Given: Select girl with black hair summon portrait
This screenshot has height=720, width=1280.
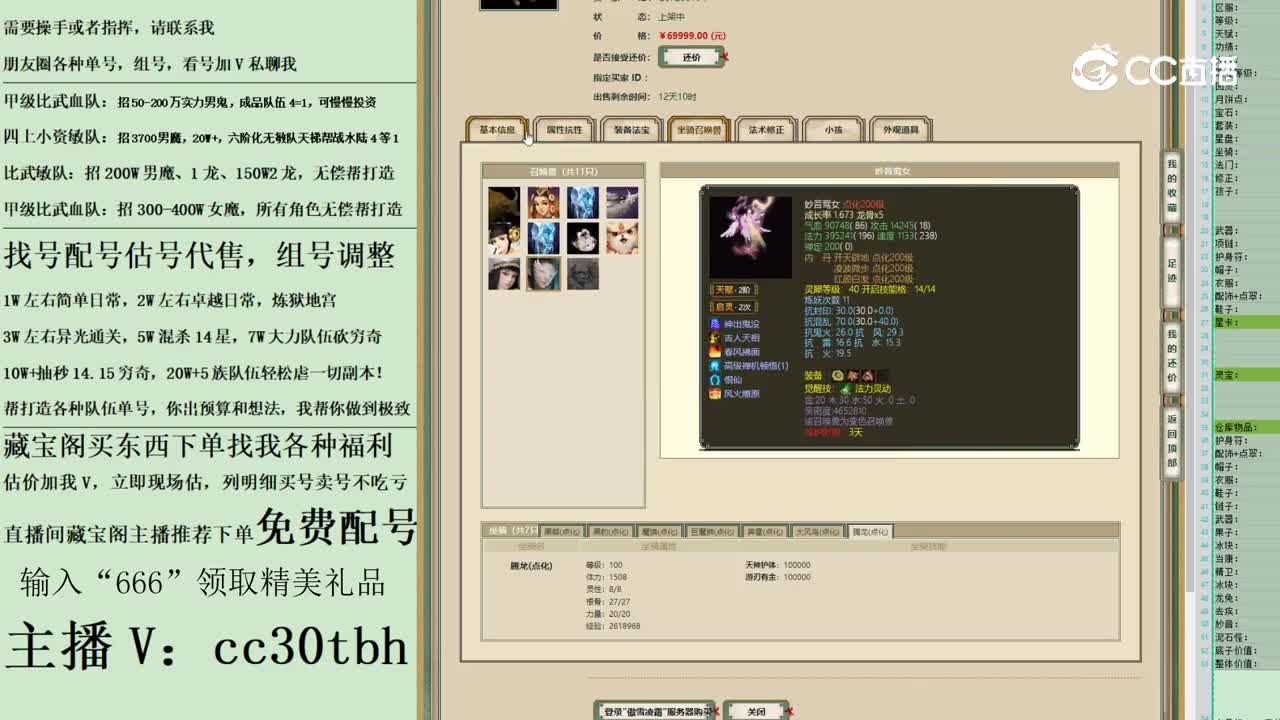Looking at the screenshot, I should [504, 238].
